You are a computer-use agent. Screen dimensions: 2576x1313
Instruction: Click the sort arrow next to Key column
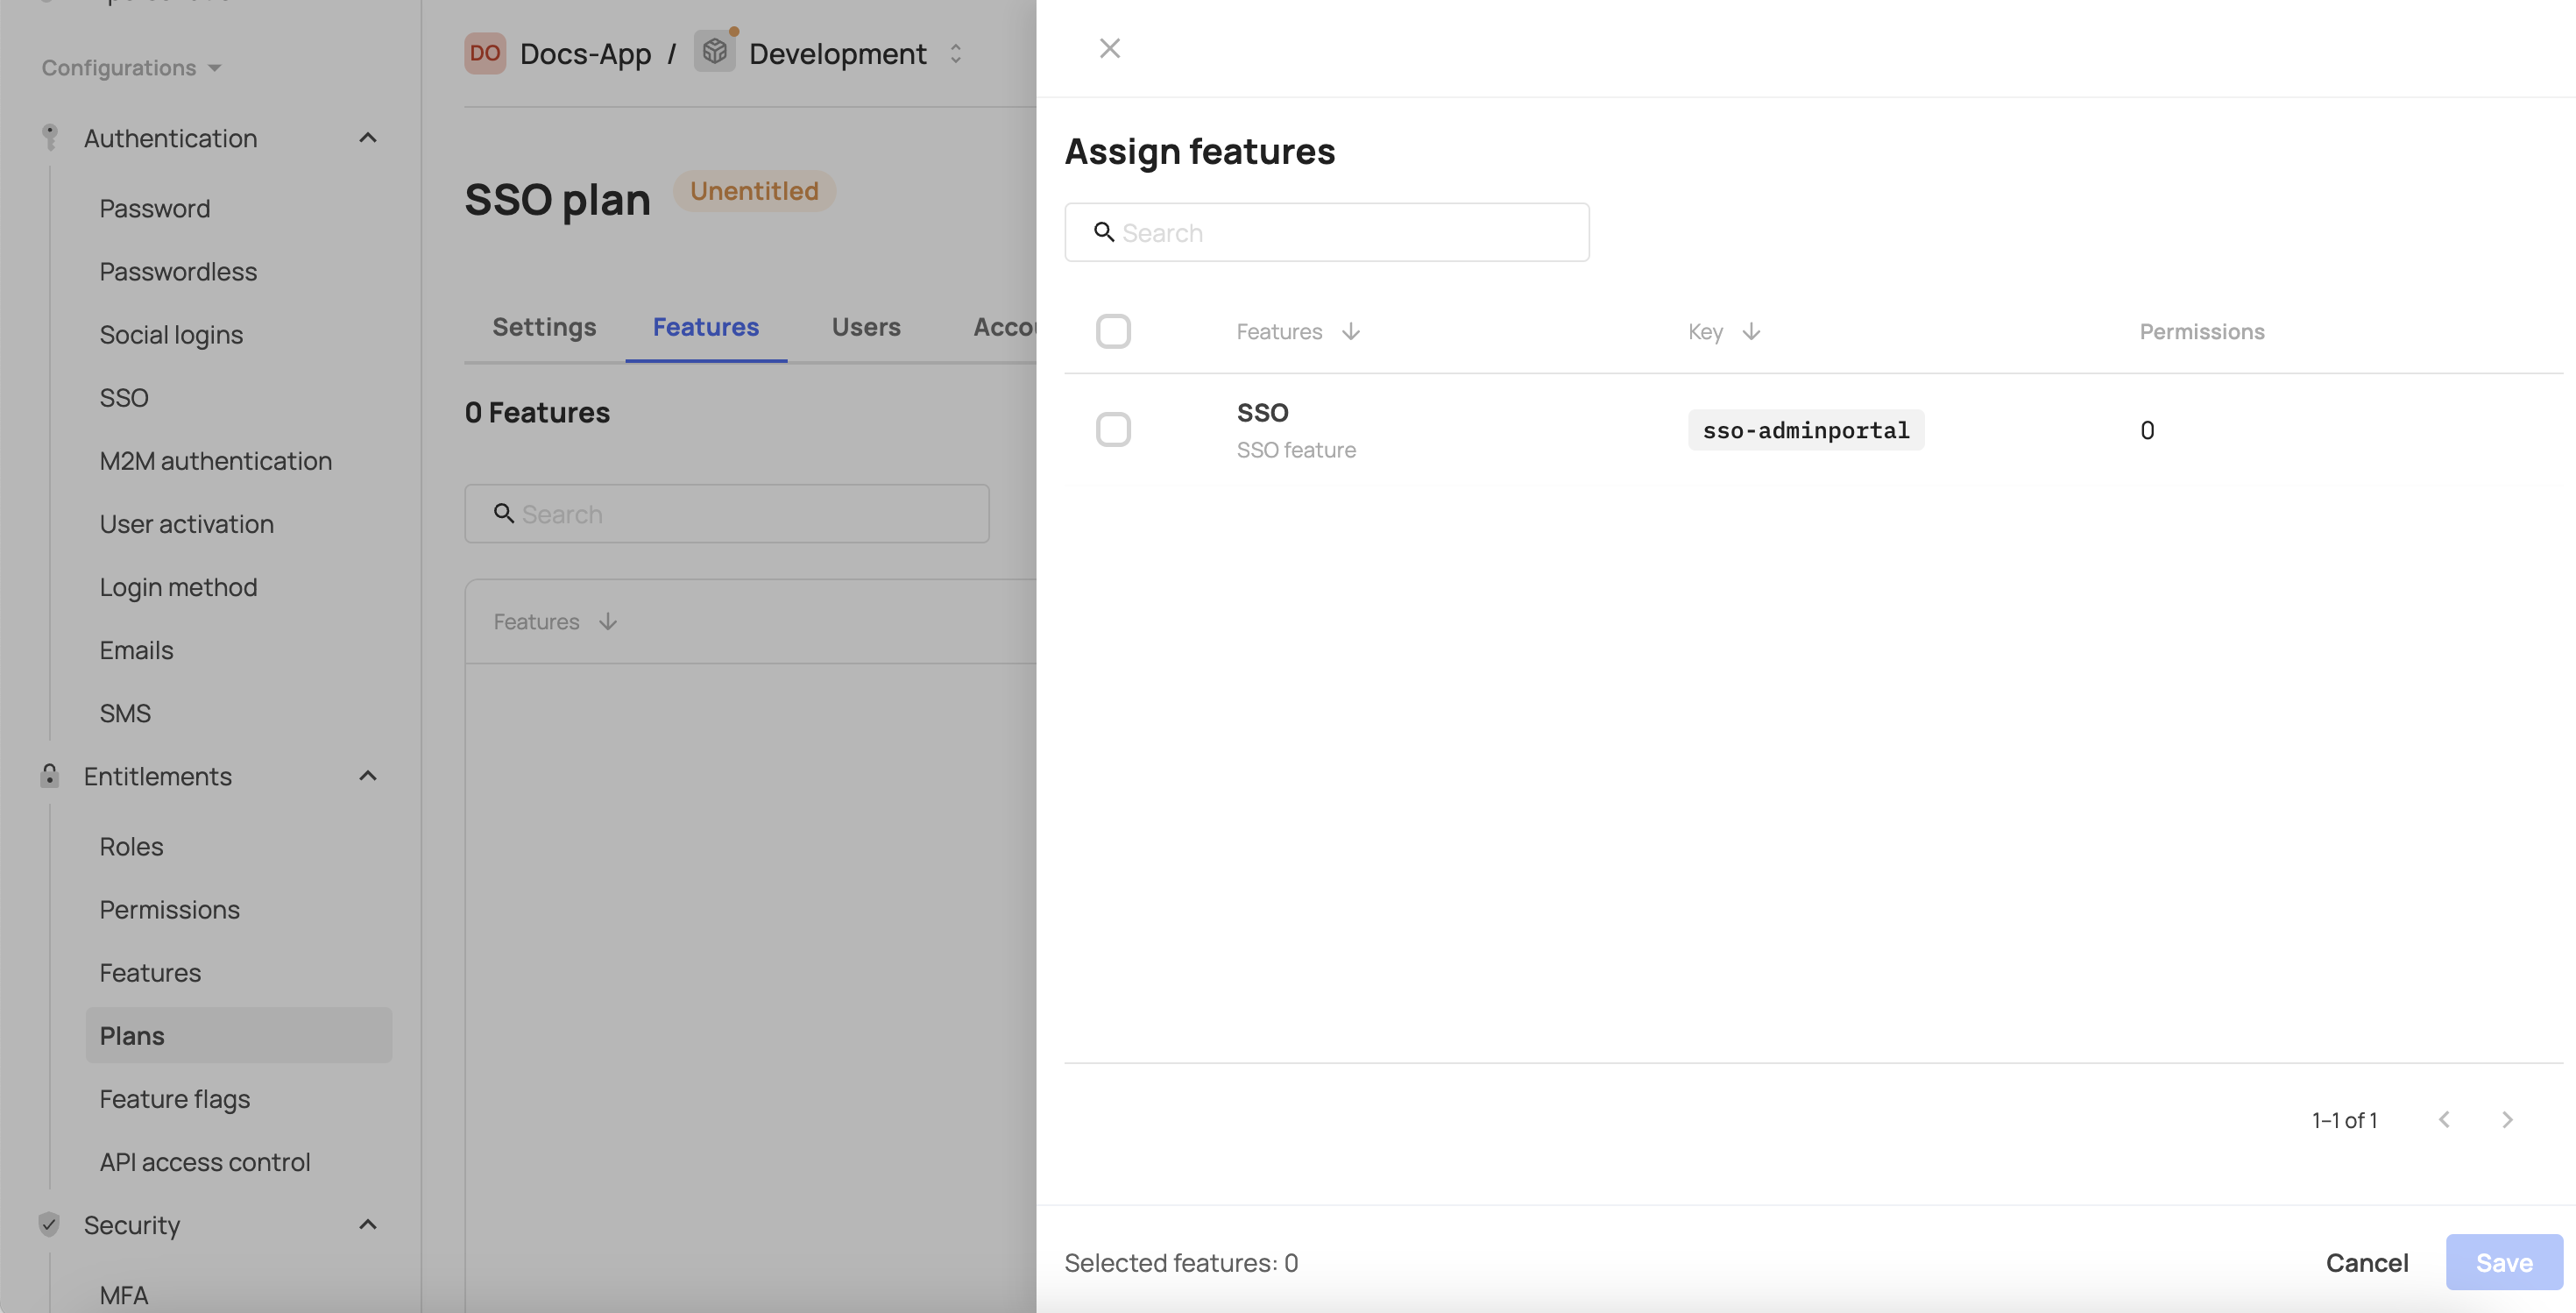click(1751, 331)
